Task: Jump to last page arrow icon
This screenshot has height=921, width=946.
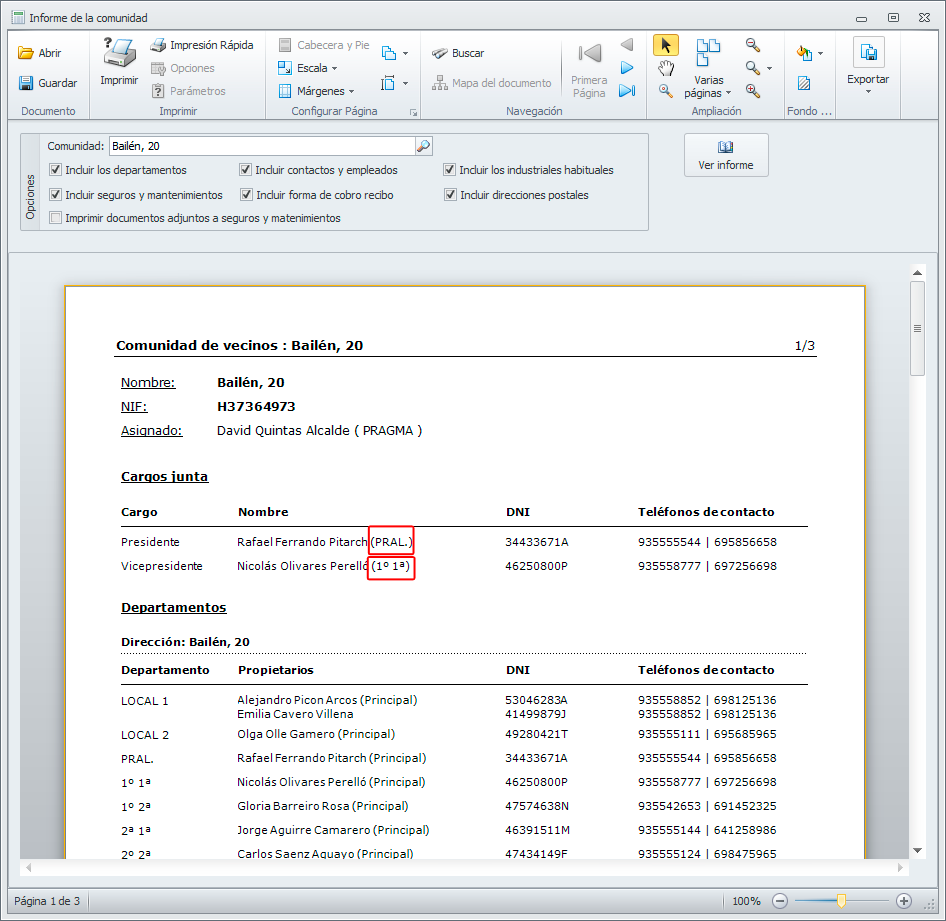Action: [x=627, y=91]
